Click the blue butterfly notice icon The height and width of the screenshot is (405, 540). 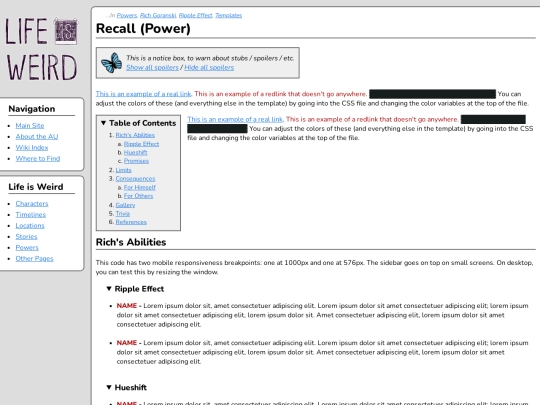coord(112,63)
